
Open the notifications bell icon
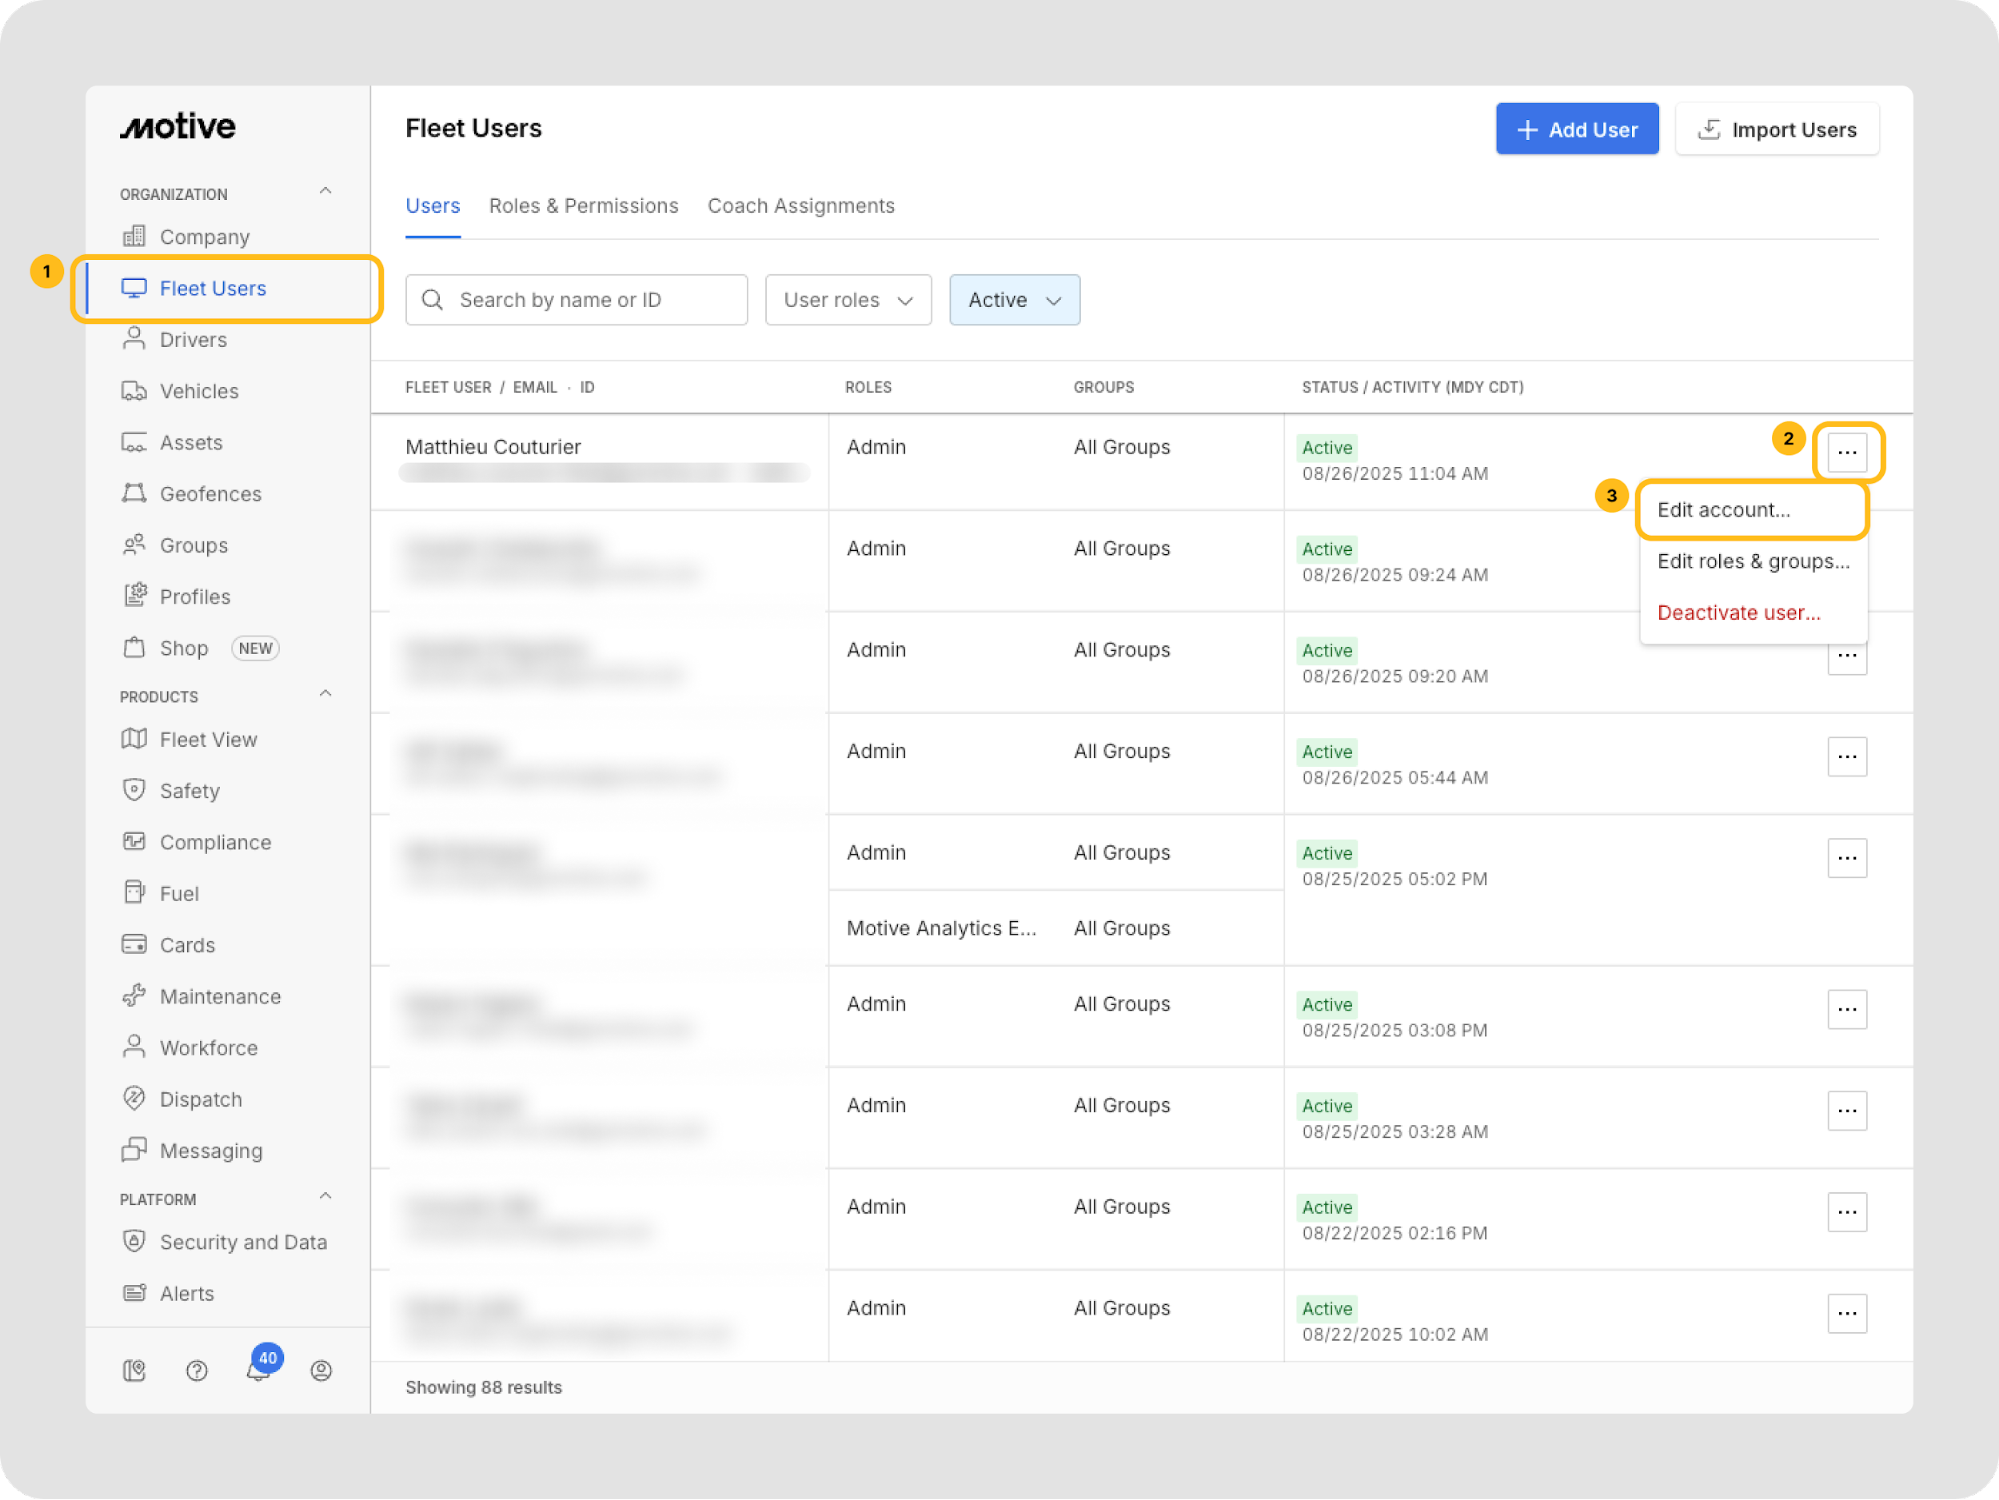pos(258,1370)
